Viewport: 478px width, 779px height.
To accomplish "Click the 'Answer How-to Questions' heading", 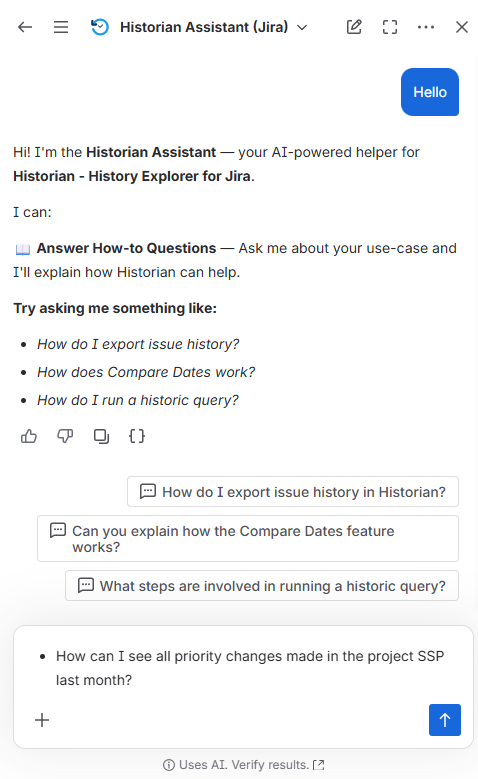I will [126, 248].
